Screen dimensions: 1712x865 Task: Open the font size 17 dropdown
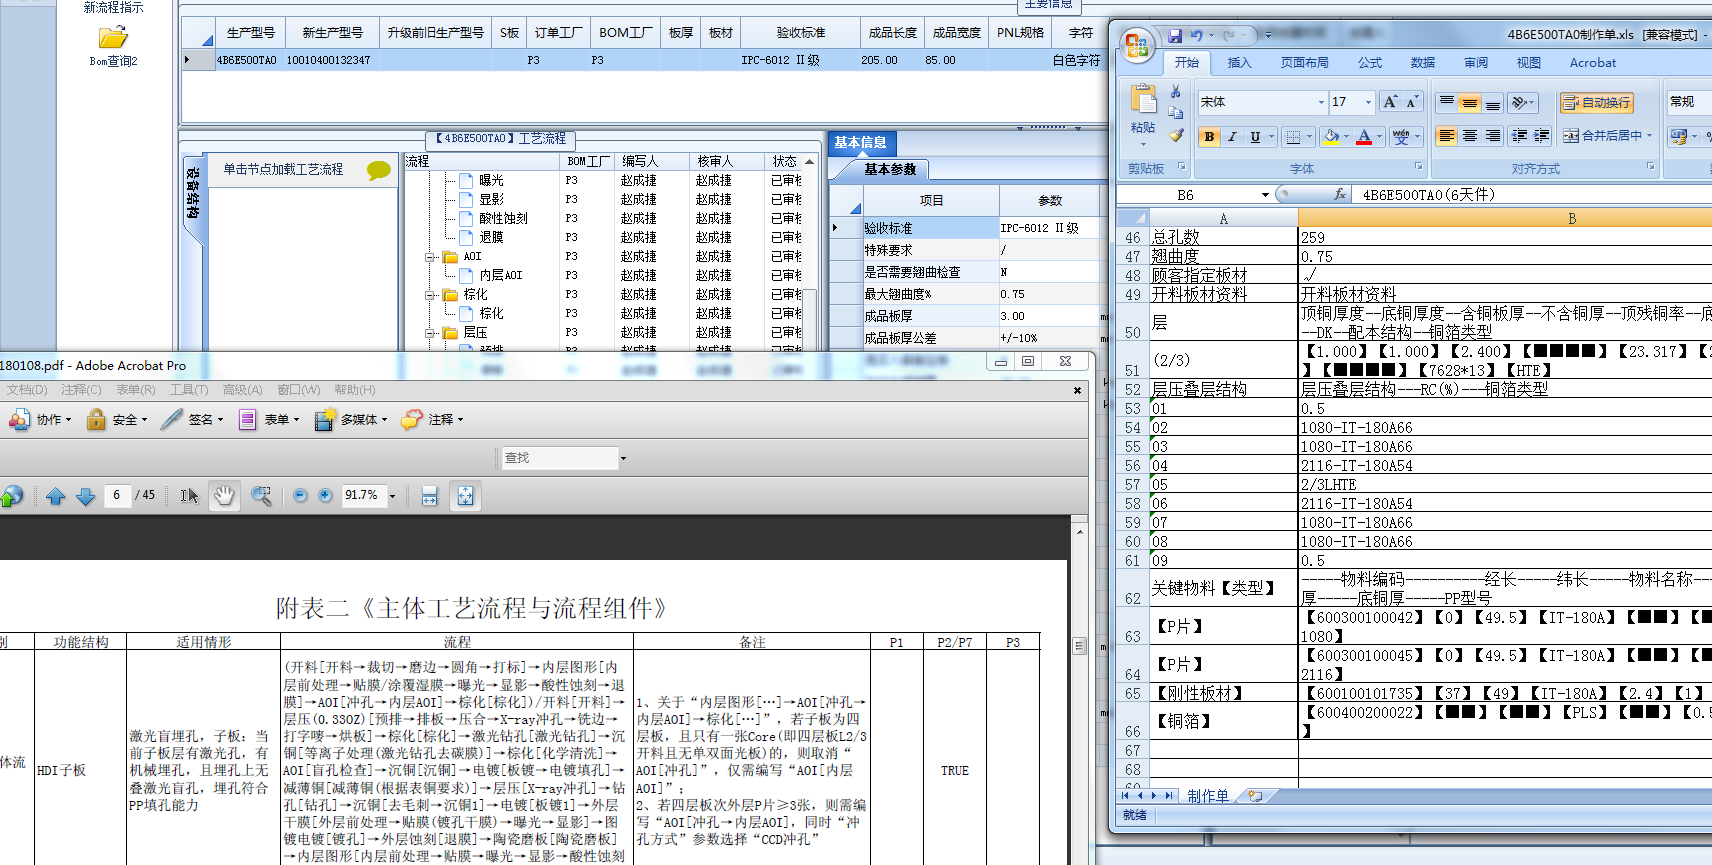pyautogui.click(x=1368, y=102)
